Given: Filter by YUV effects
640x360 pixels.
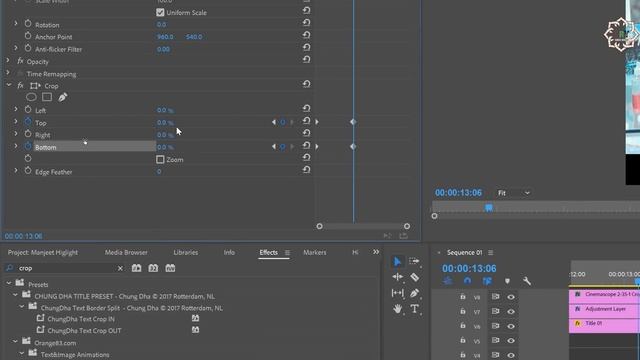Looking at the screenshot, I should coord(170,268).
